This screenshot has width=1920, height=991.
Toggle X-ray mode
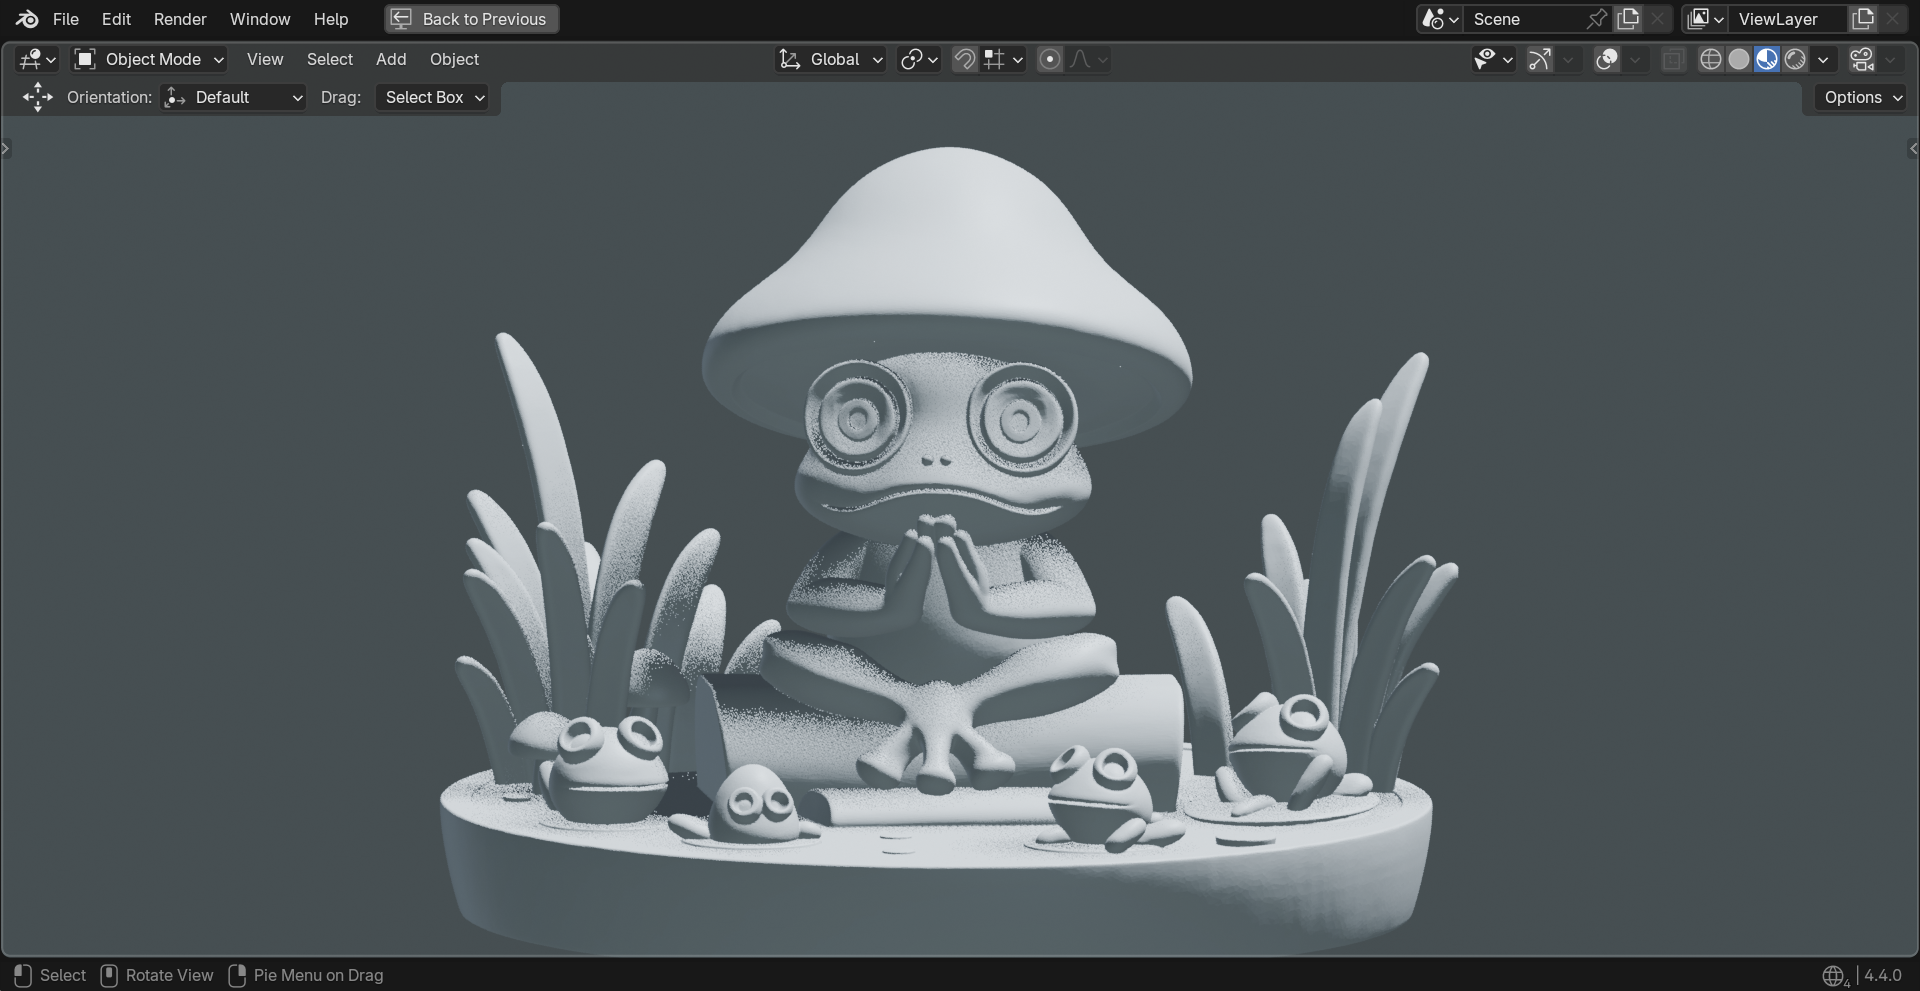coord(1673,59)
